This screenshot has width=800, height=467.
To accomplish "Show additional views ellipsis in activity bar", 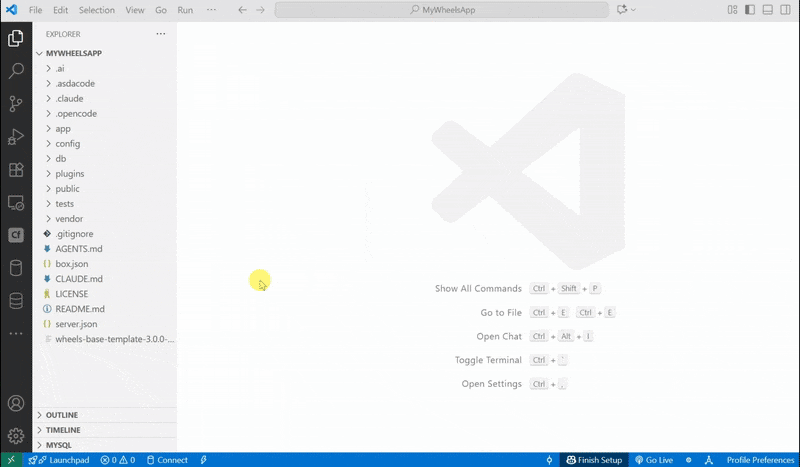I will coord(16,333).
